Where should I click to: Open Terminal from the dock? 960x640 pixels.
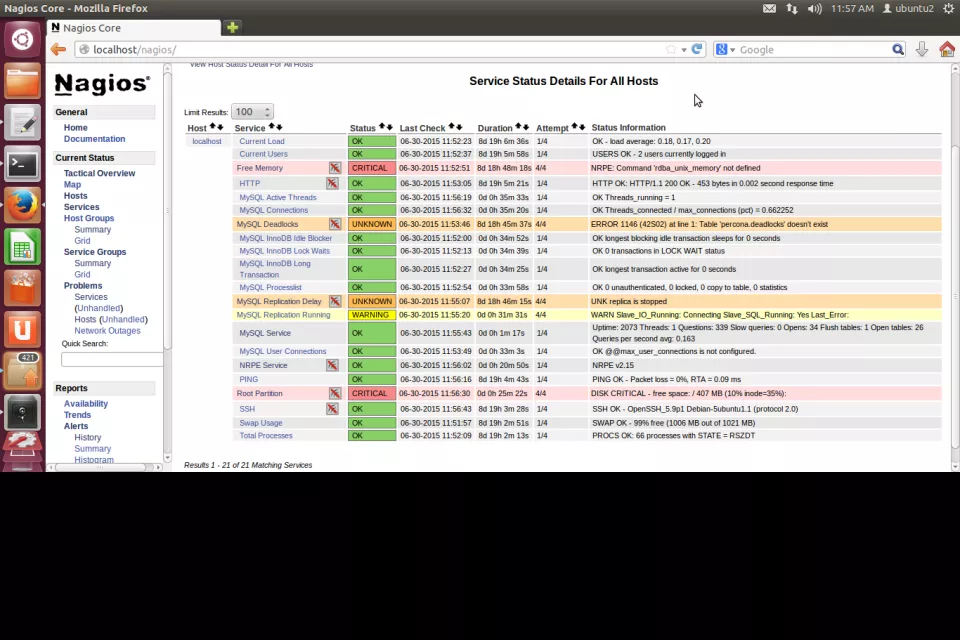pyautogui.click(x=22, y=164)
